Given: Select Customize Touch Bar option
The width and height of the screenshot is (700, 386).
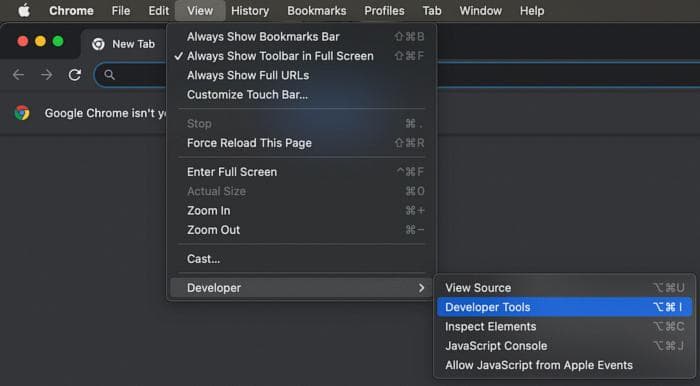Looking at the screenshot, I should coord(301,95).
